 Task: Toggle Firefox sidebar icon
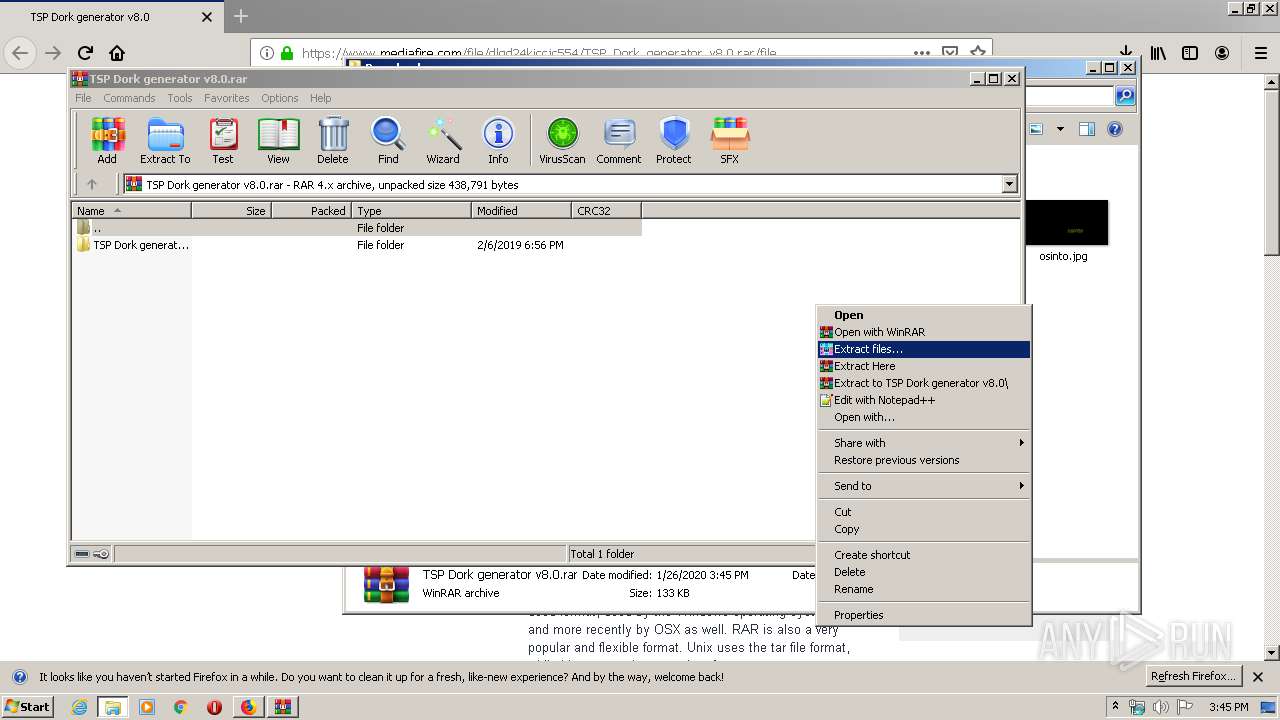point(1190,53)
